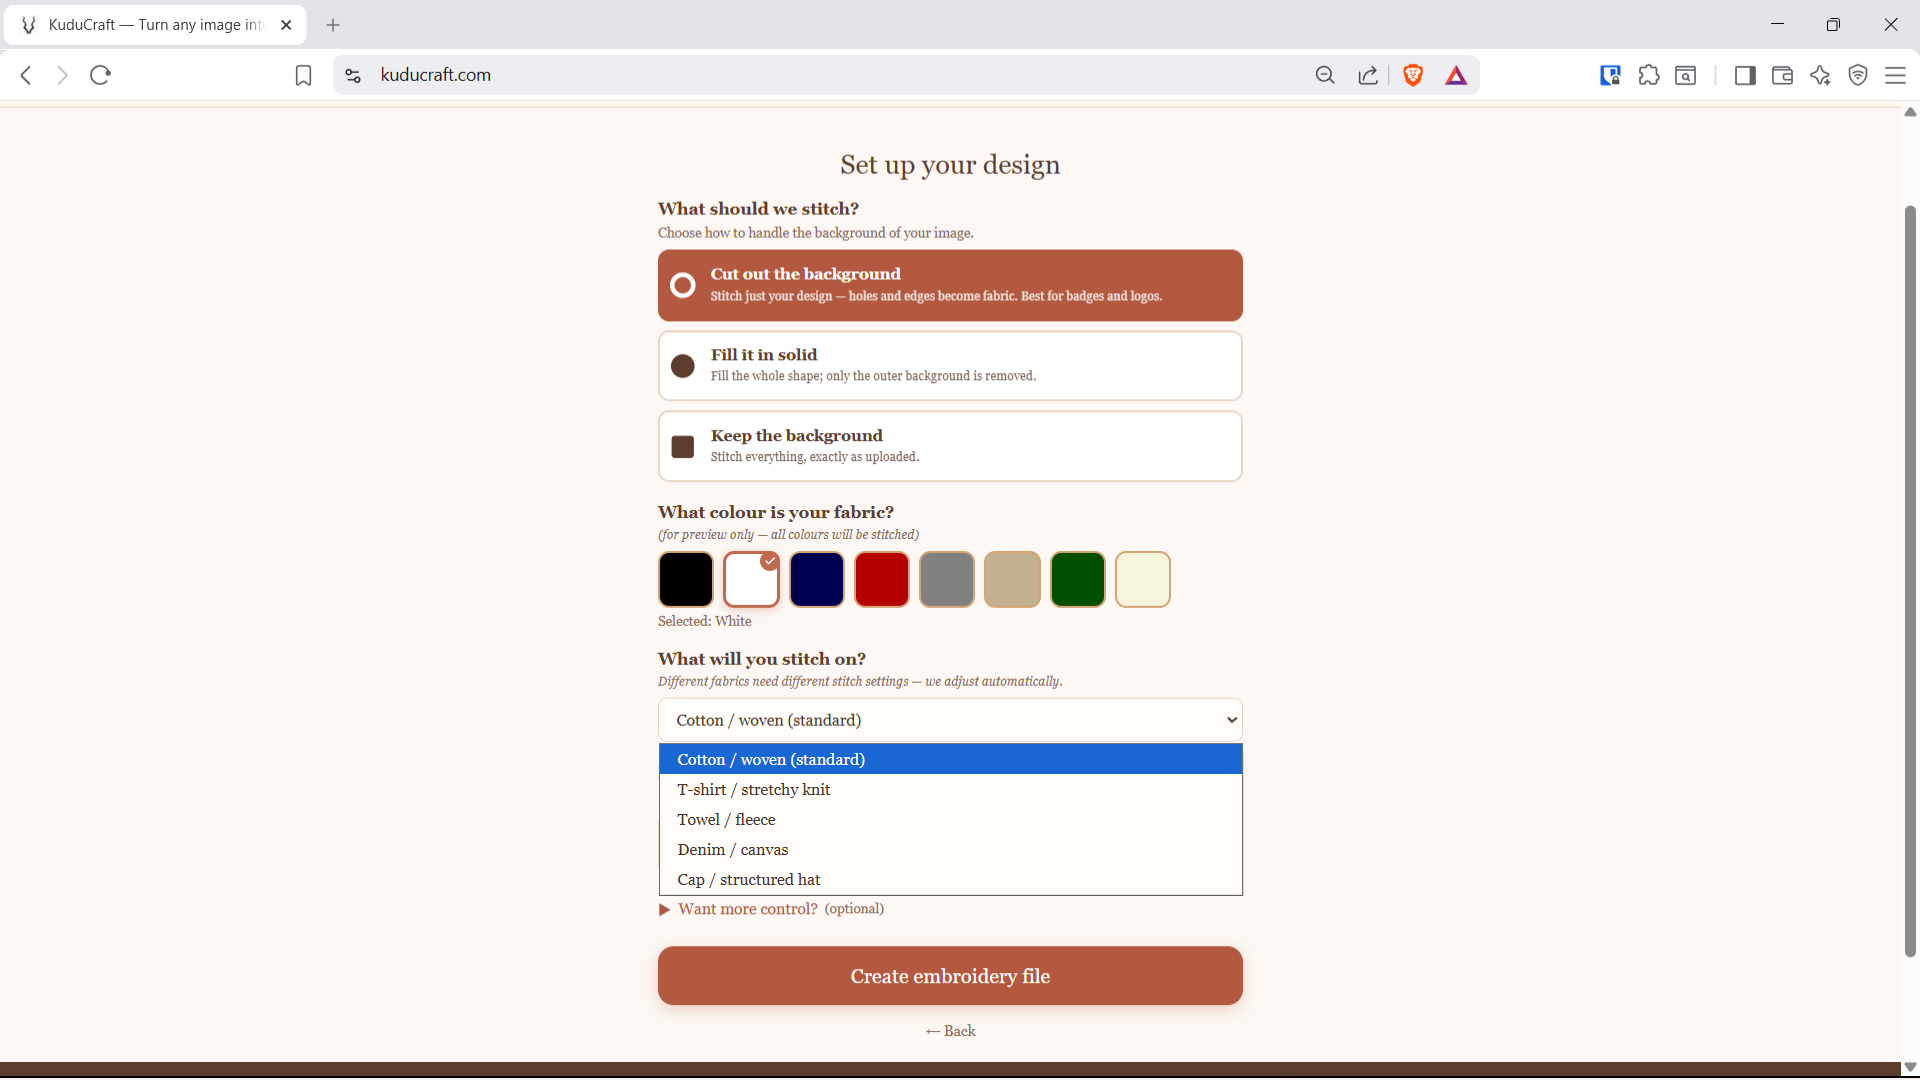
Task: Pick the red fabric colour
Action: [882, 579]
